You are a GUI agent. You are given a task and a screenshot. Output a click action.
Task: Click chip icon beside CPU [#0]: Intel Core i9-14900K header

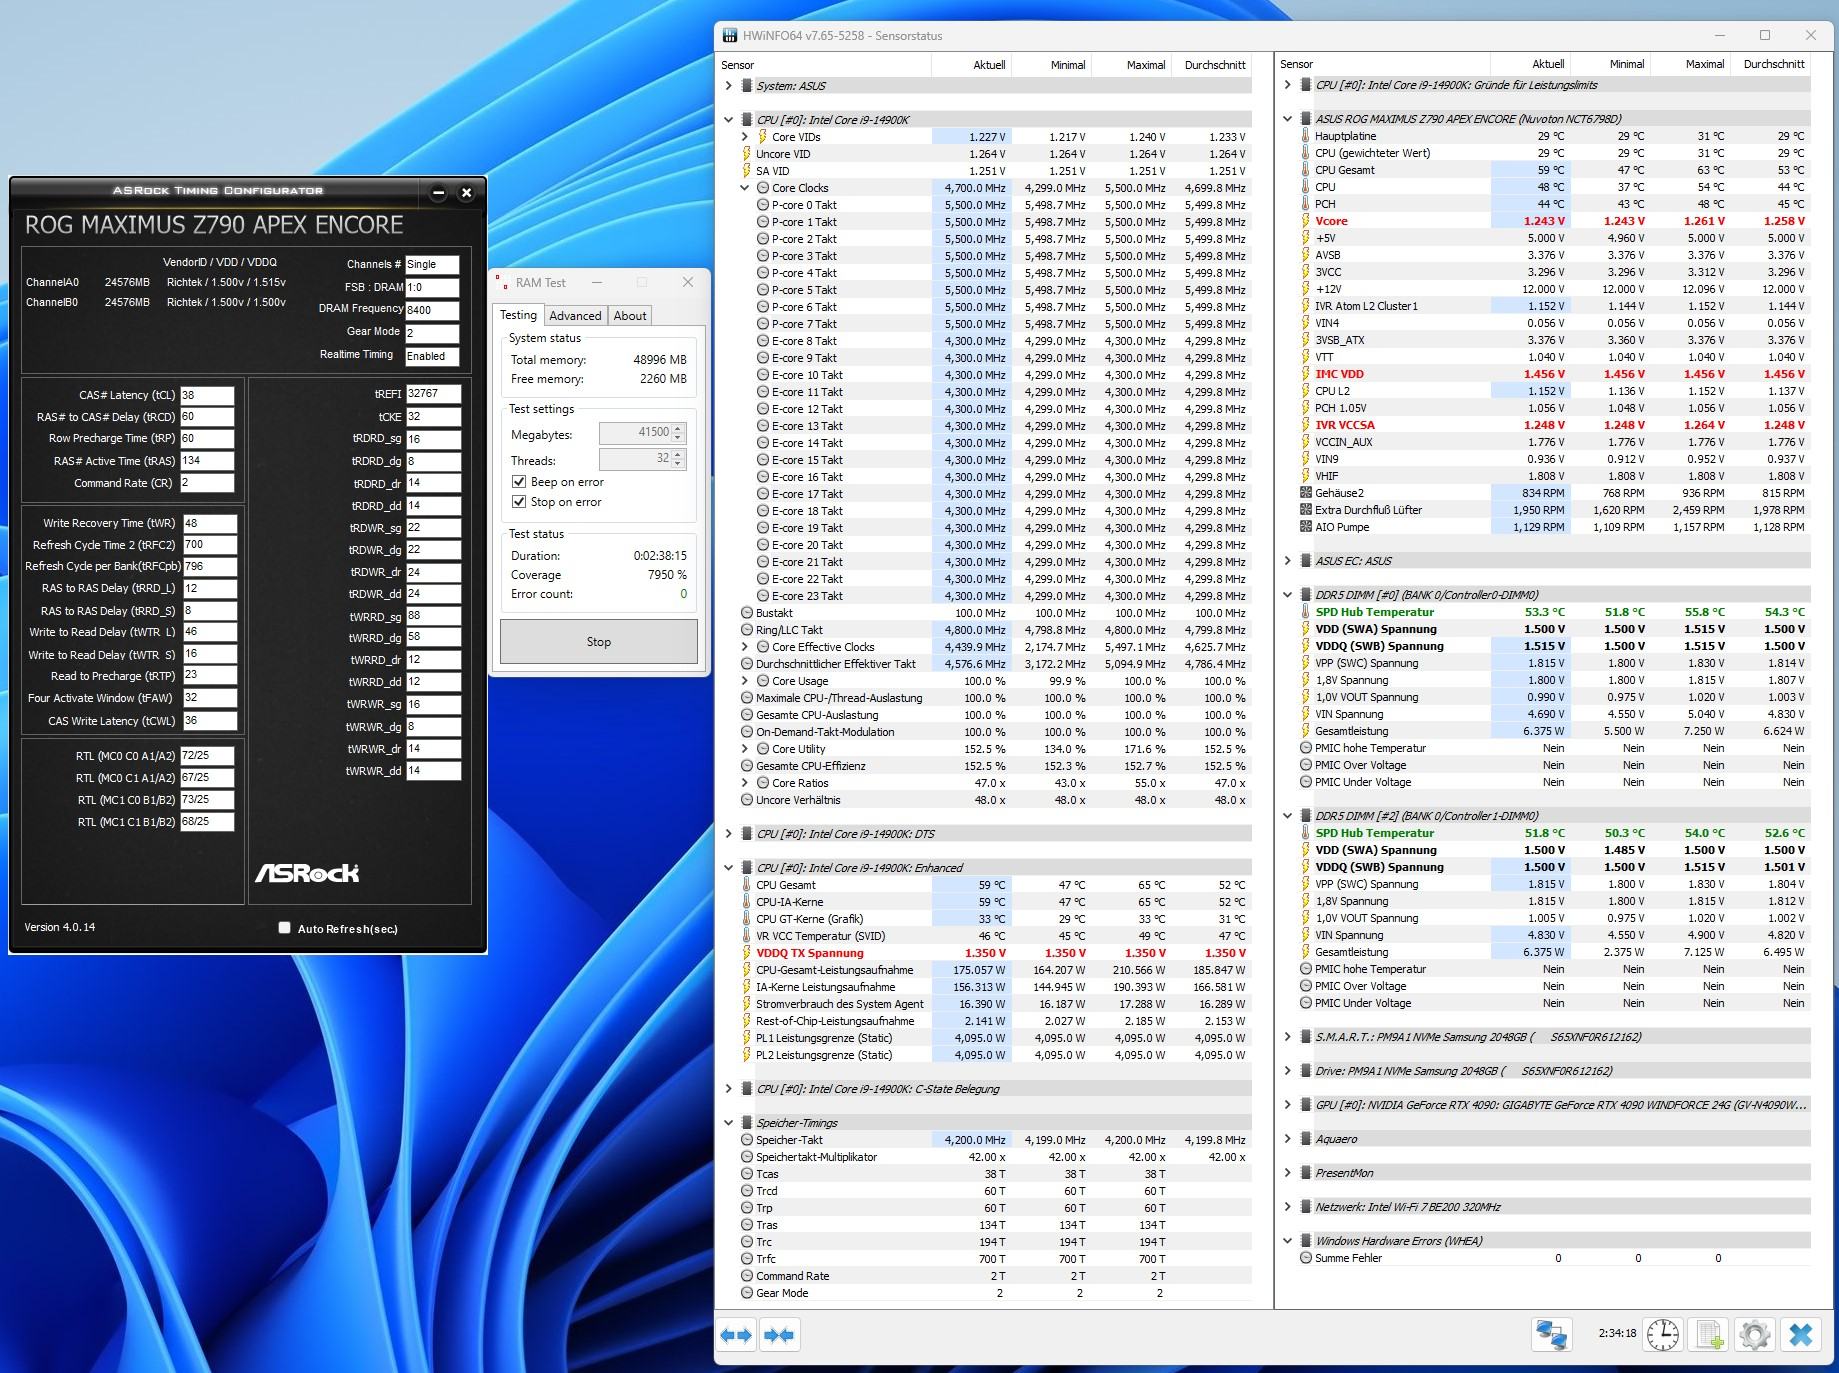[x=746, y=120]
